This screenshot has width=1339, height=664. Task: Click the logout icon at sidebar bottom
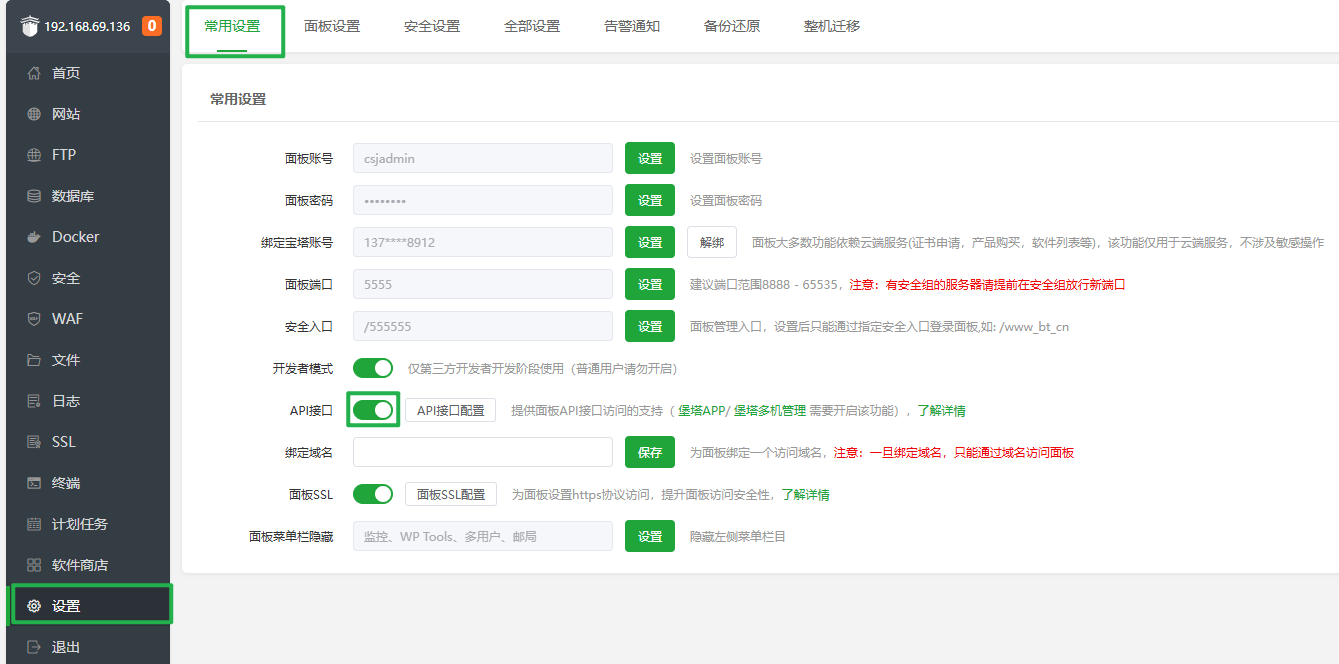(x=34, y=647)
